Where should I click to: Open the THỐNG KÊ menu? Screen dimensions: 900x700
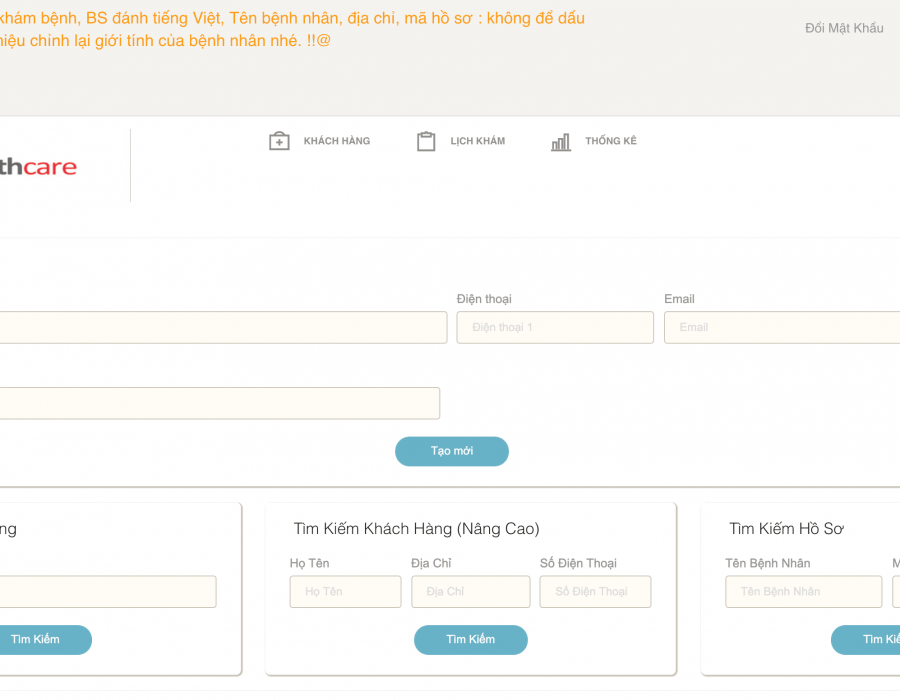pyautogui.click(x=611, y=141)
